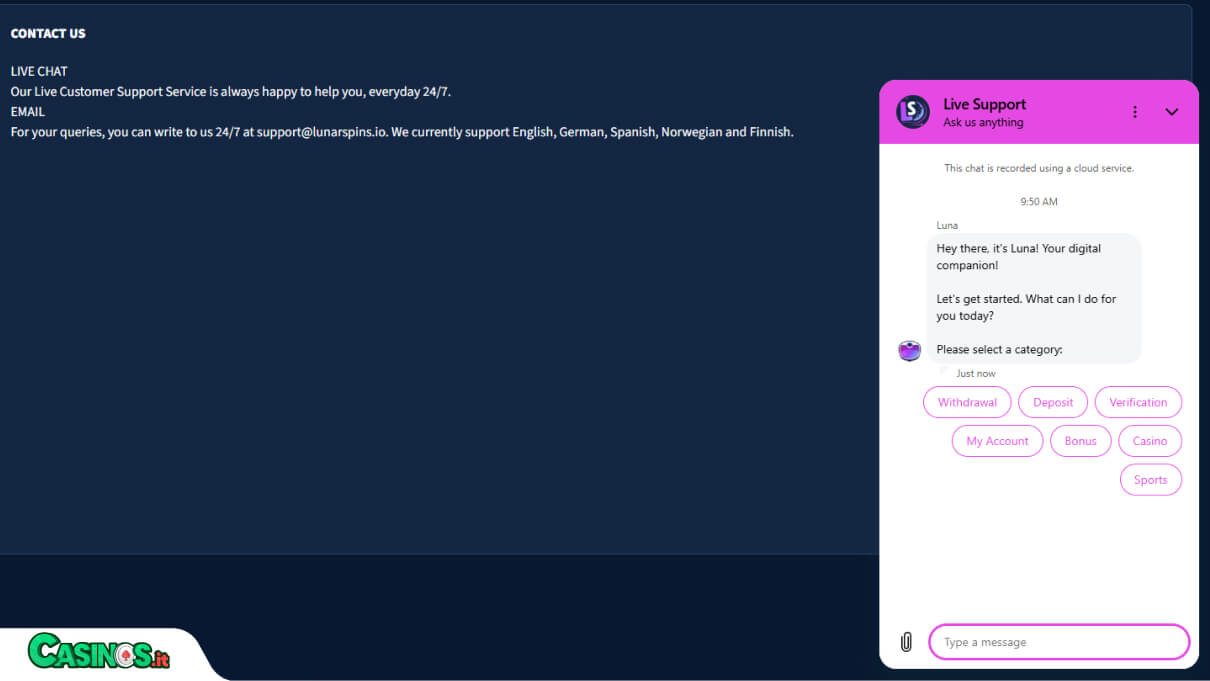Click Luna's bot avatar icon
Image resolution: width=1210 pixels, height=681 pixels.
(909, 350)
